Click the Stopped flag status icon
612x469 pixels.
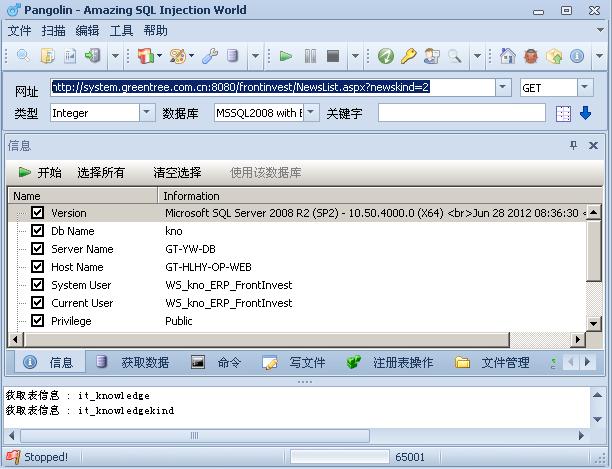pos(13,457)
